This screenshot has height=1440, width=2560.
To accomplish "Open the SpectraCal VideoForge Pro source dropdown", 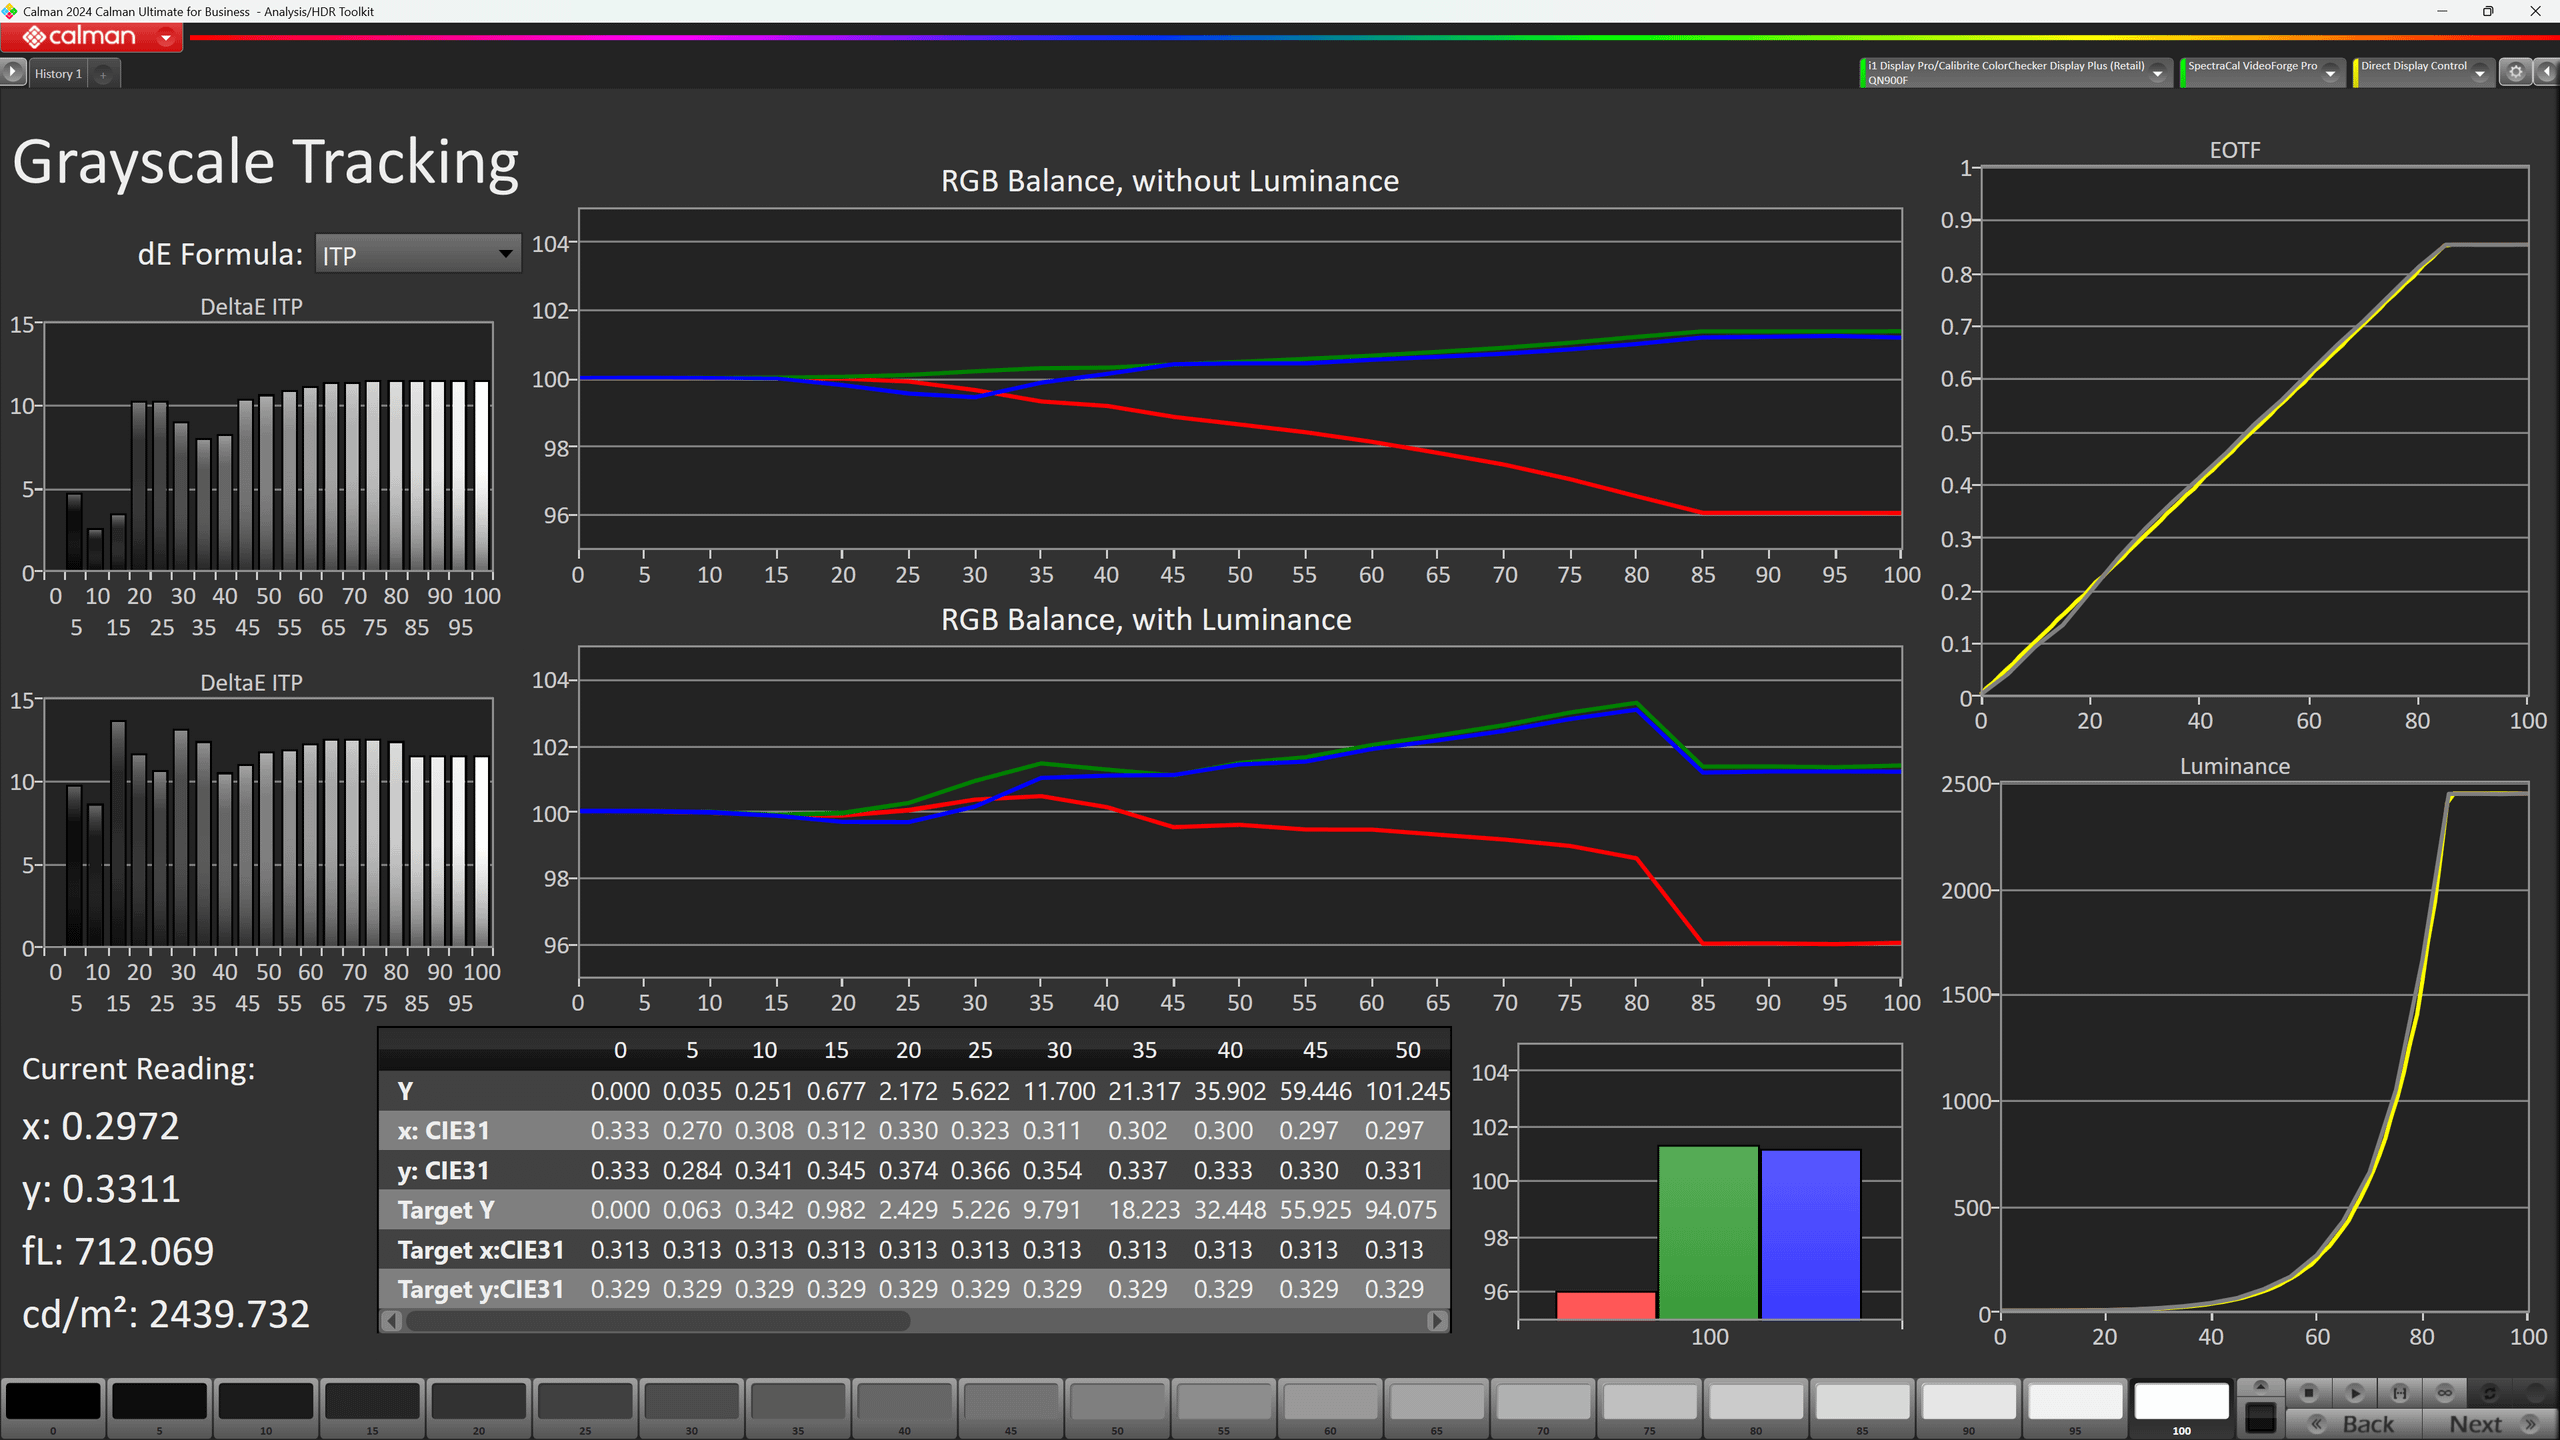I will point(2330,73).
